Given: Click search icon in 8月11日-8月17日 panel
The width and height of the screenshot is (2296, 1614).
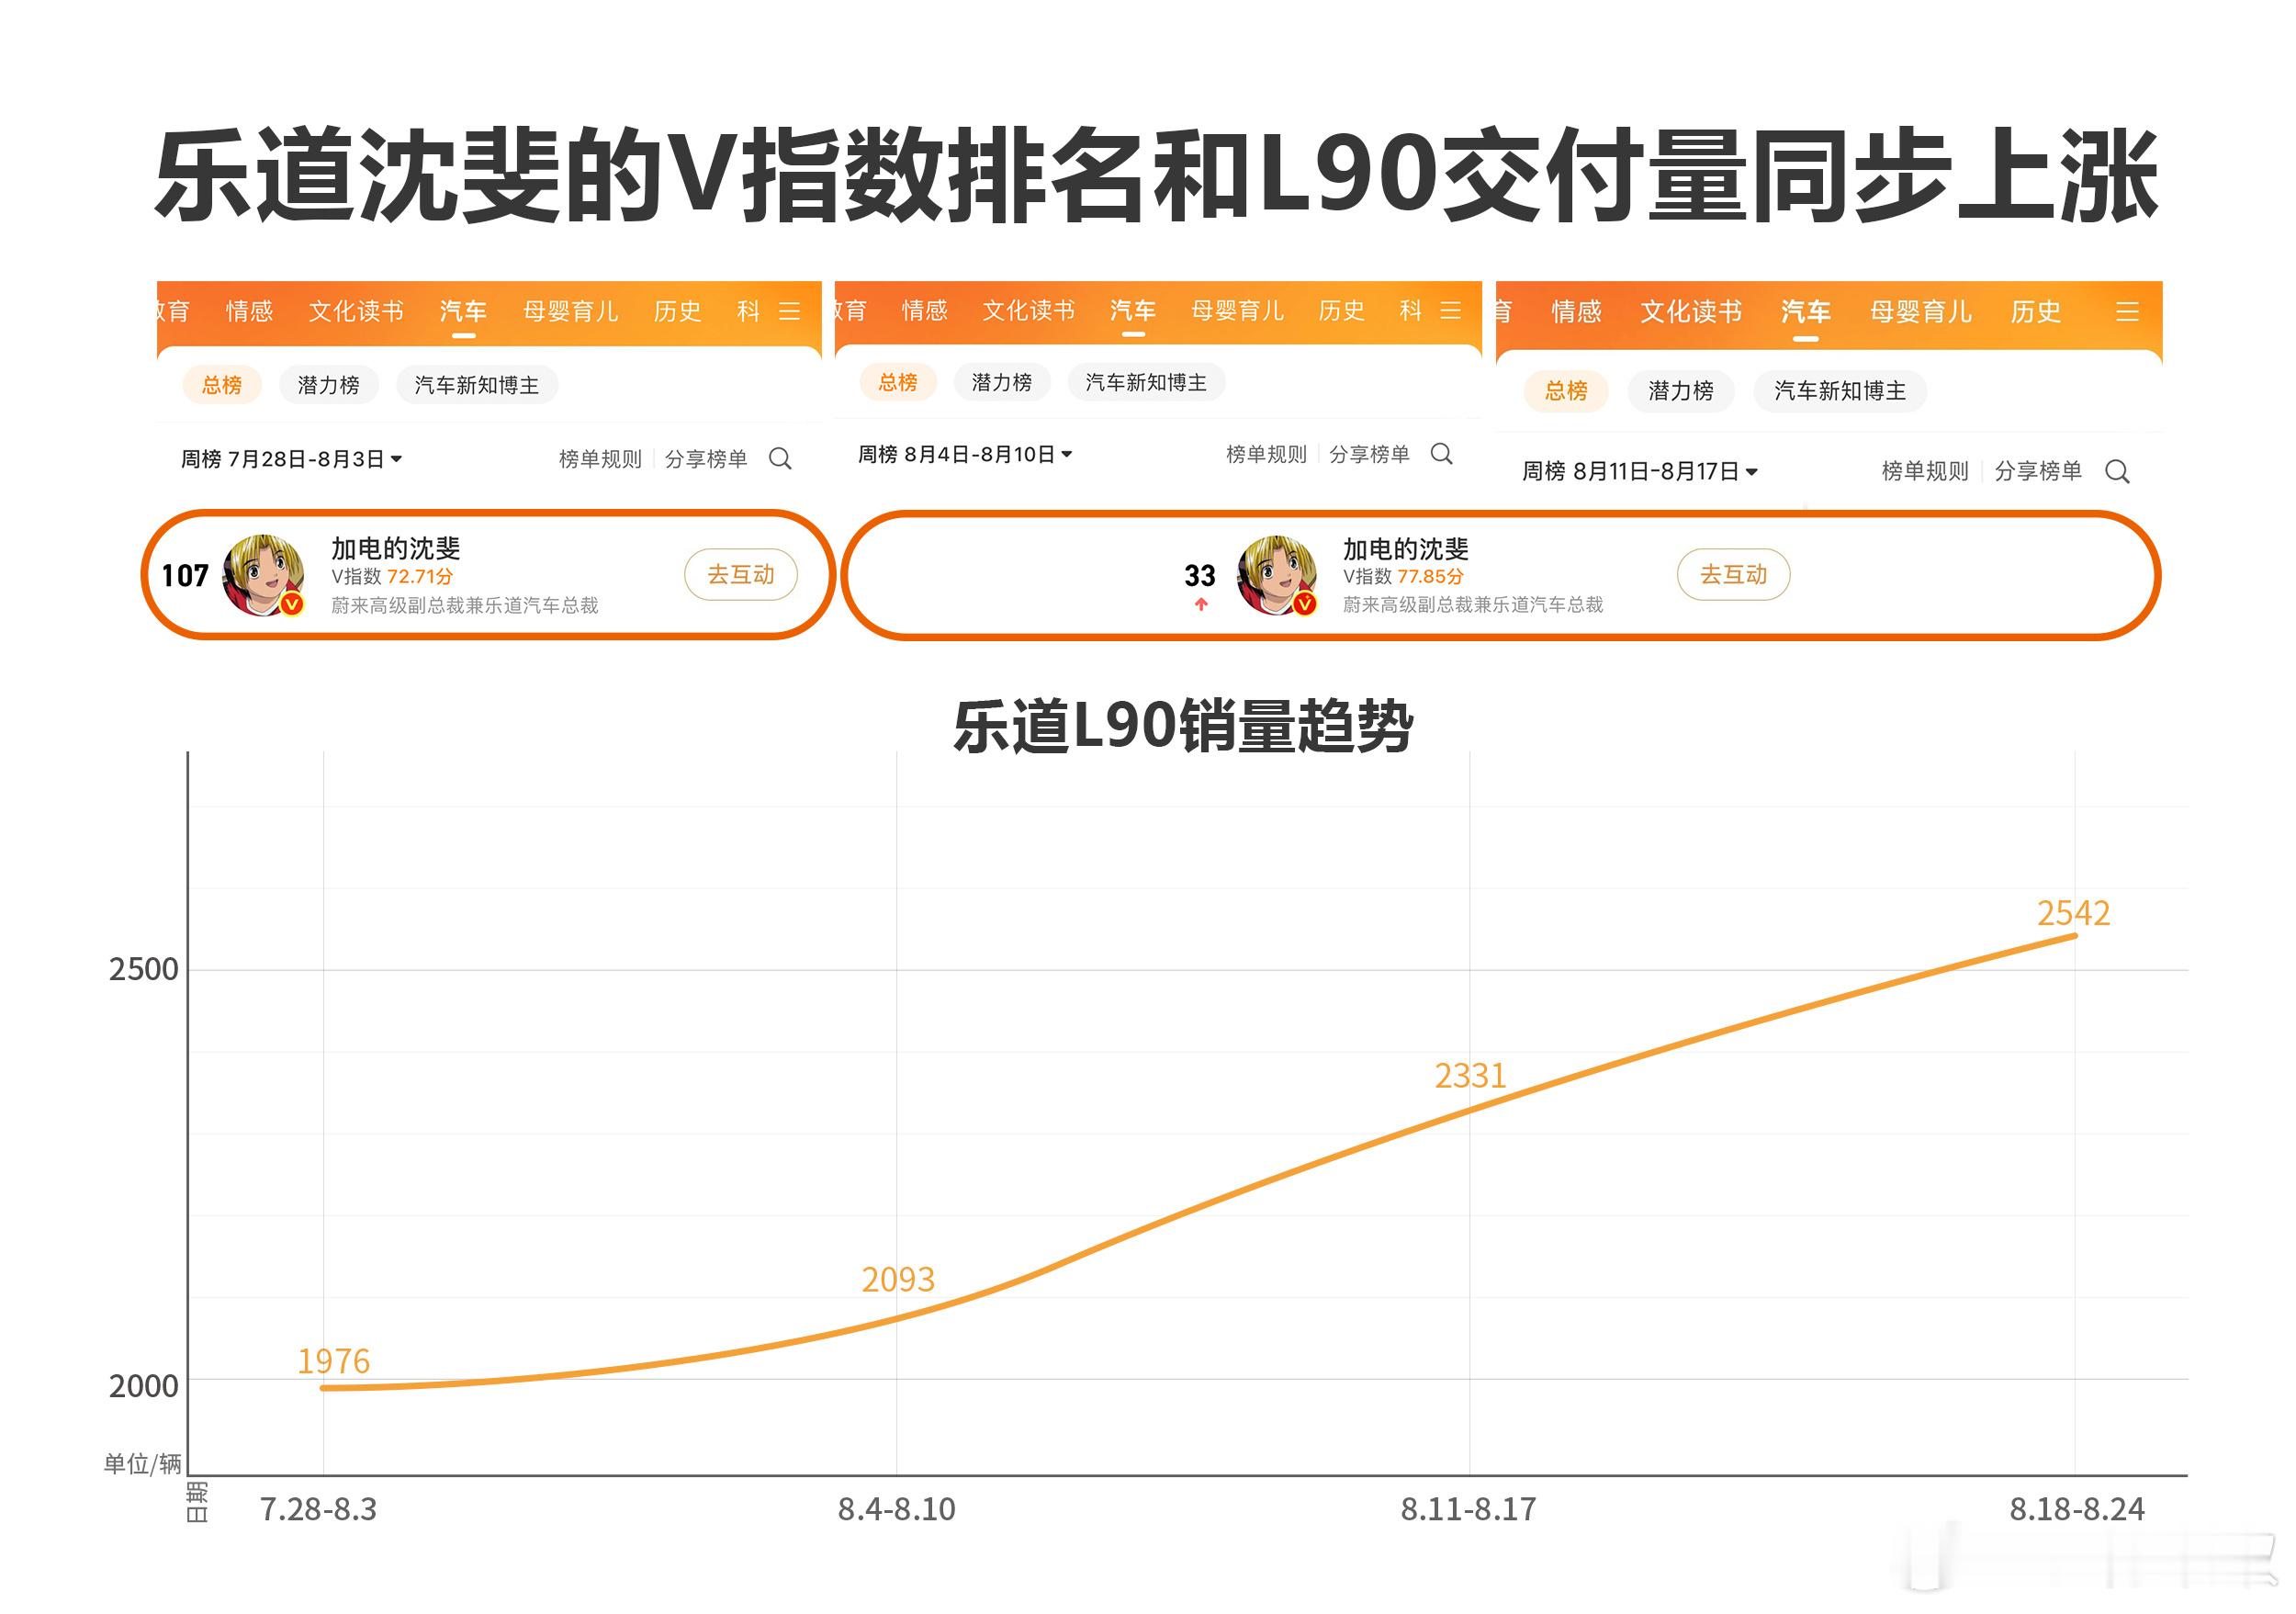Looking at the screenshot, I should tap(2117, 471).
